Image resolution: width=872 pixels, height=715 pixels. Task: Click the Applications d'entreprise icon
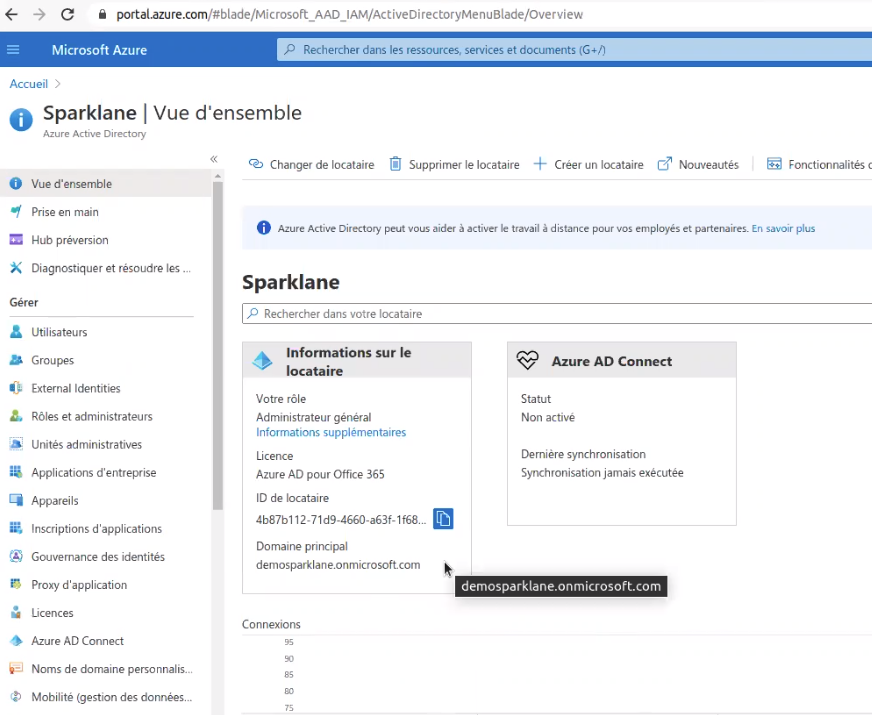click(x=16, y=472)
